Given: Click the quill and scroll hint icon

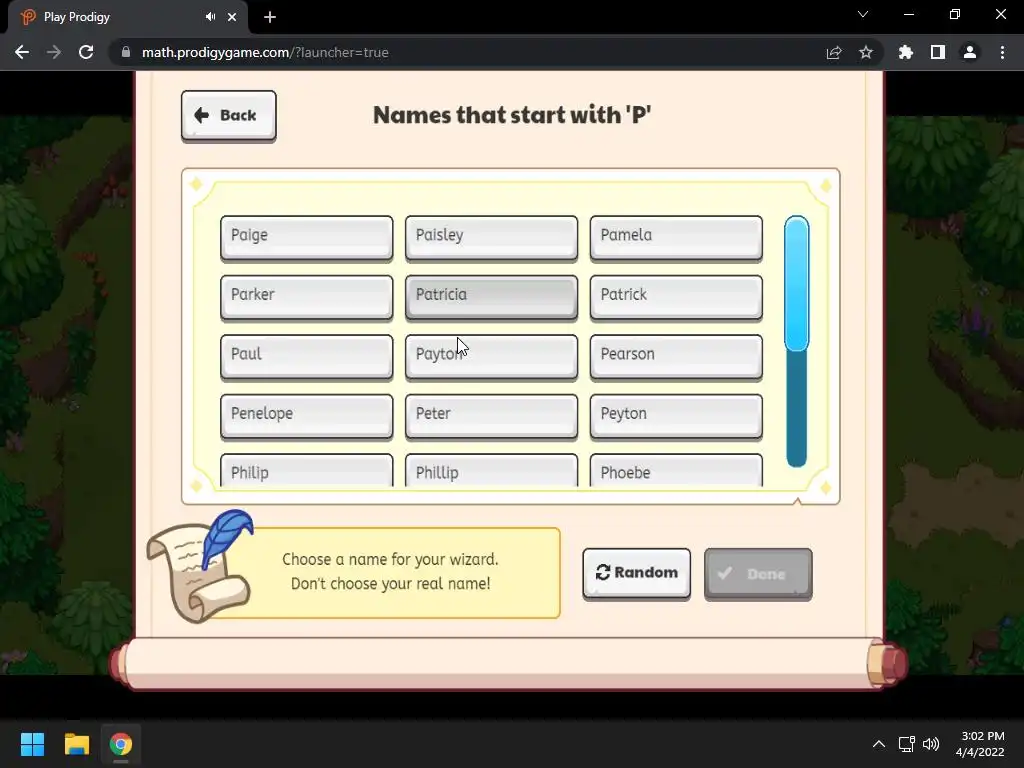Looking at the screenshot, I should 199,567.
